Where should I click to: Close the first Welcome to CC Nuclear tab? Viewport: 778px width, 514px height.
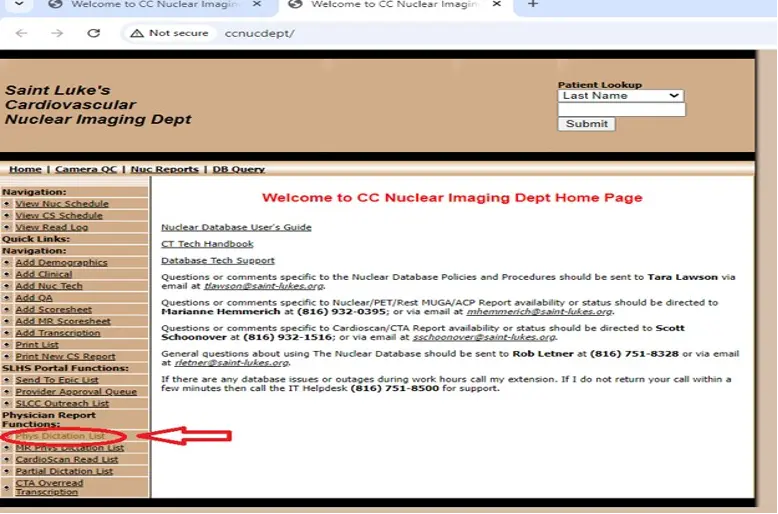[x=258, y=5]
